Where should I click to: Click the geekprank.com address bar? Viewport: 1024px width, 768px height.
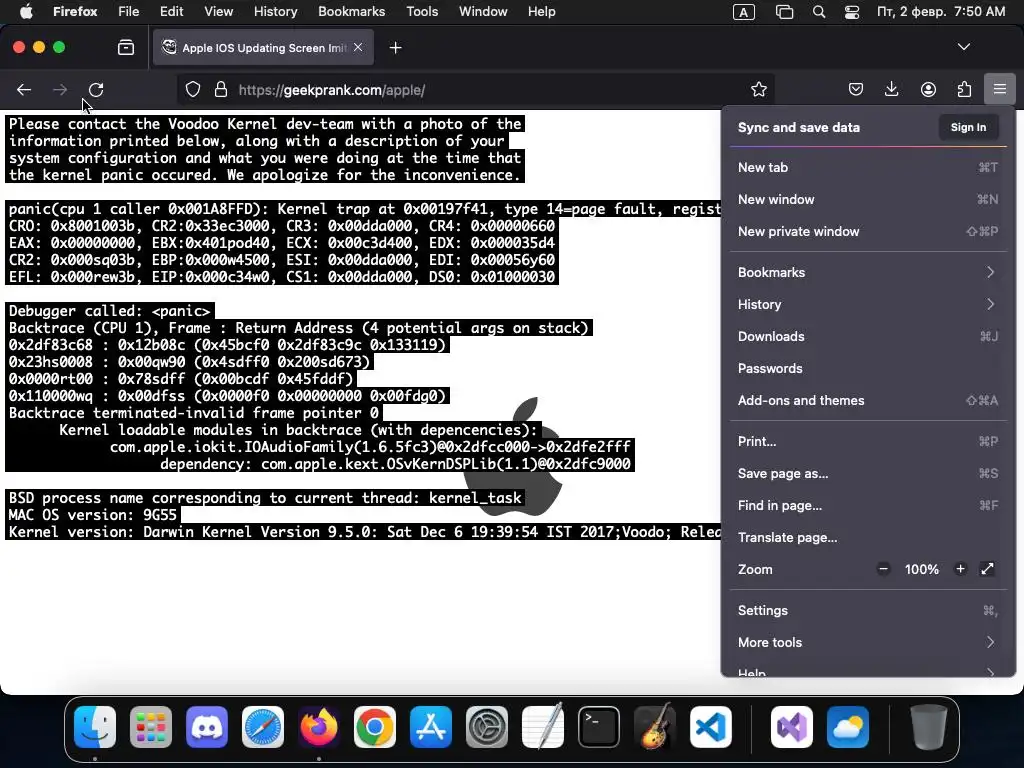pos(477,89)
